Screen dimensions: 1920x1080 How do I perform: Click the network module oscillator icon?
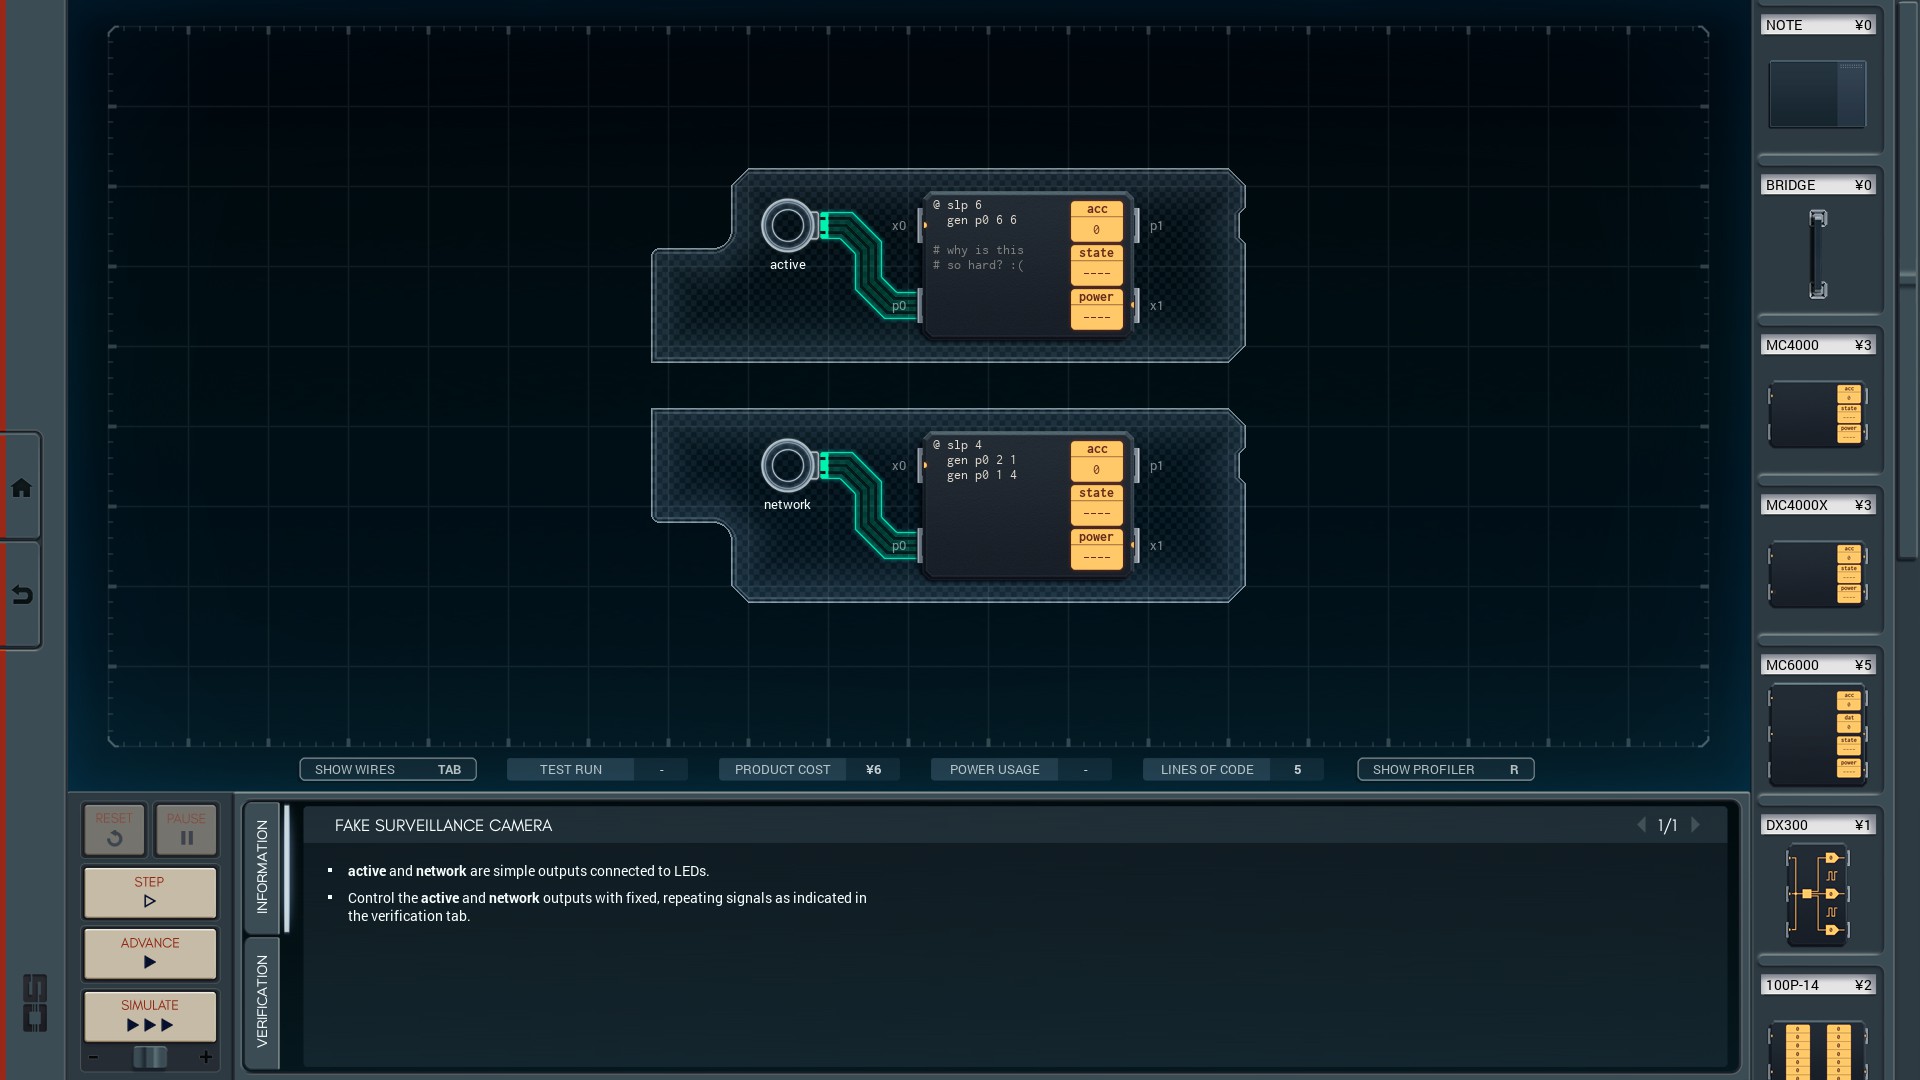pos(787,465)
